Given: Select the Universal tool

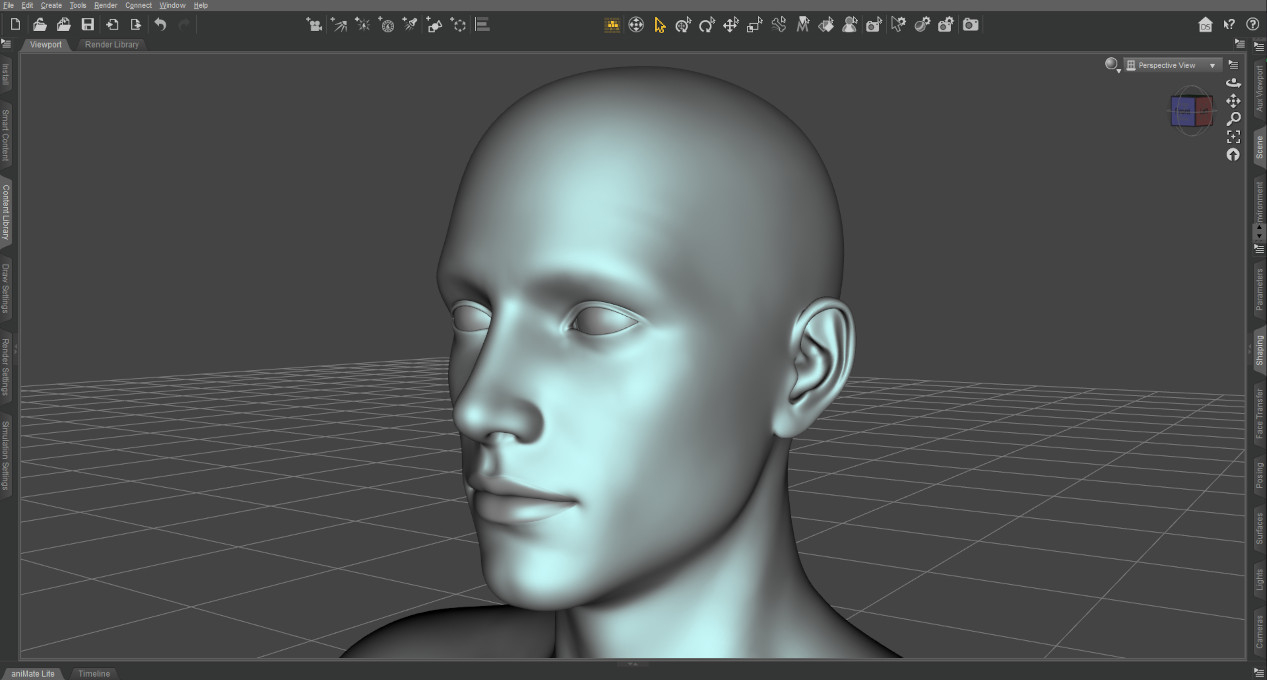Looking at the screenshot, I should [636, 25].
